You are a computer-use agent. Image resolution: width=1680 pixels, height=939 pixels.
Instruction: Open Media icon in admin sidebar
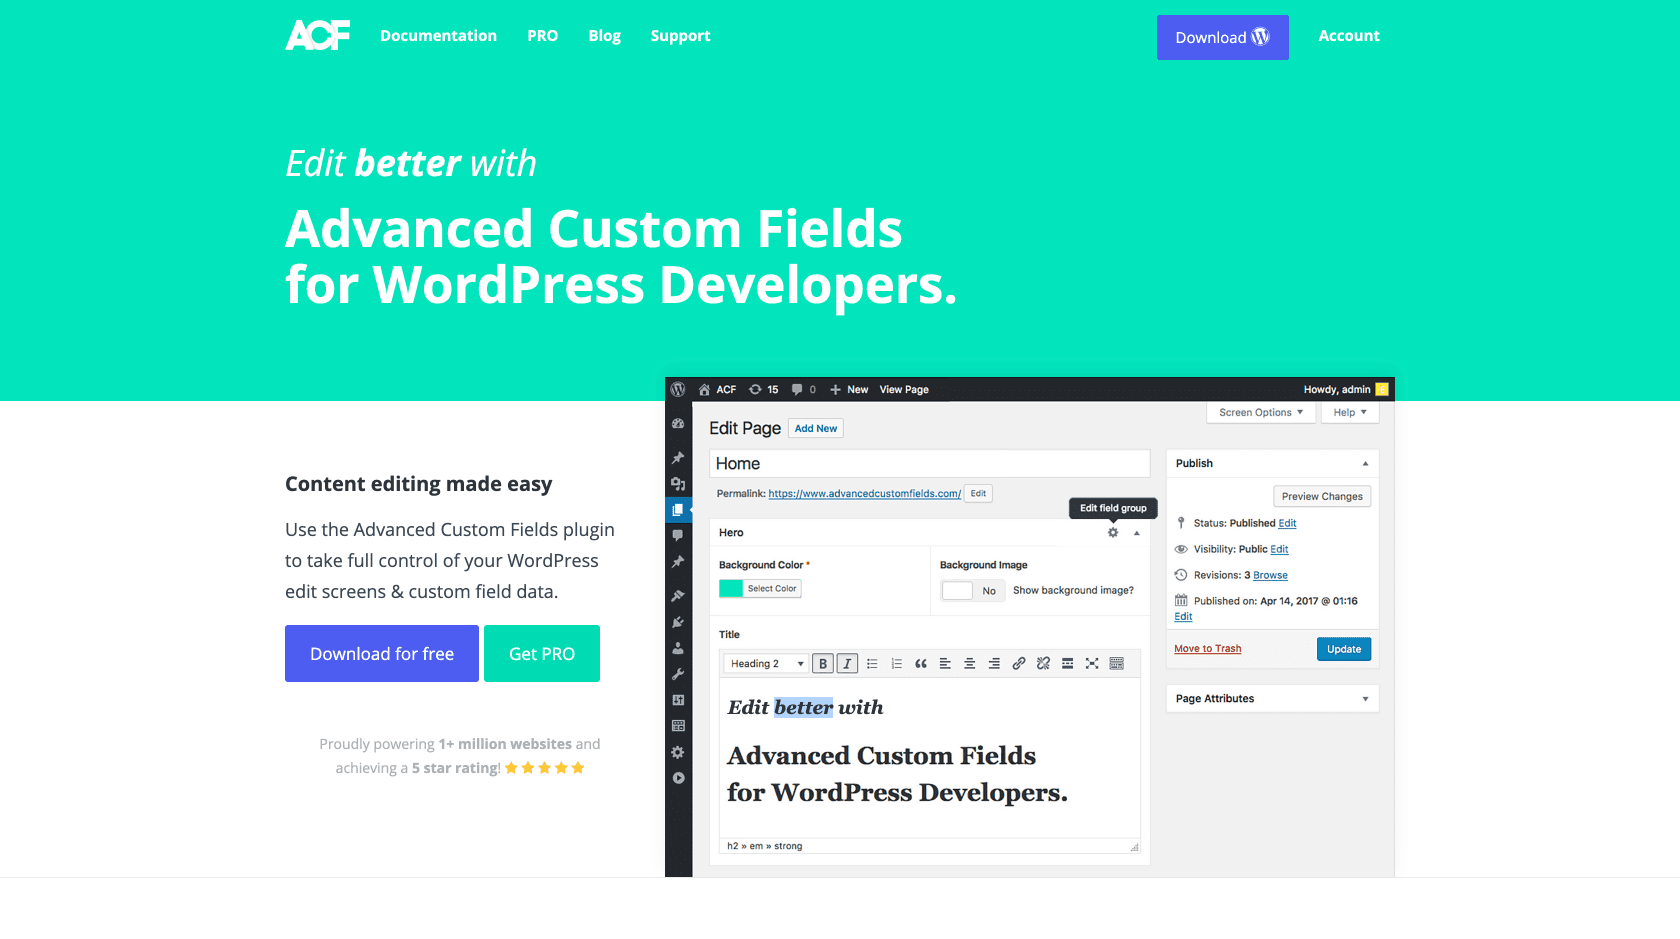click(678, 484)
